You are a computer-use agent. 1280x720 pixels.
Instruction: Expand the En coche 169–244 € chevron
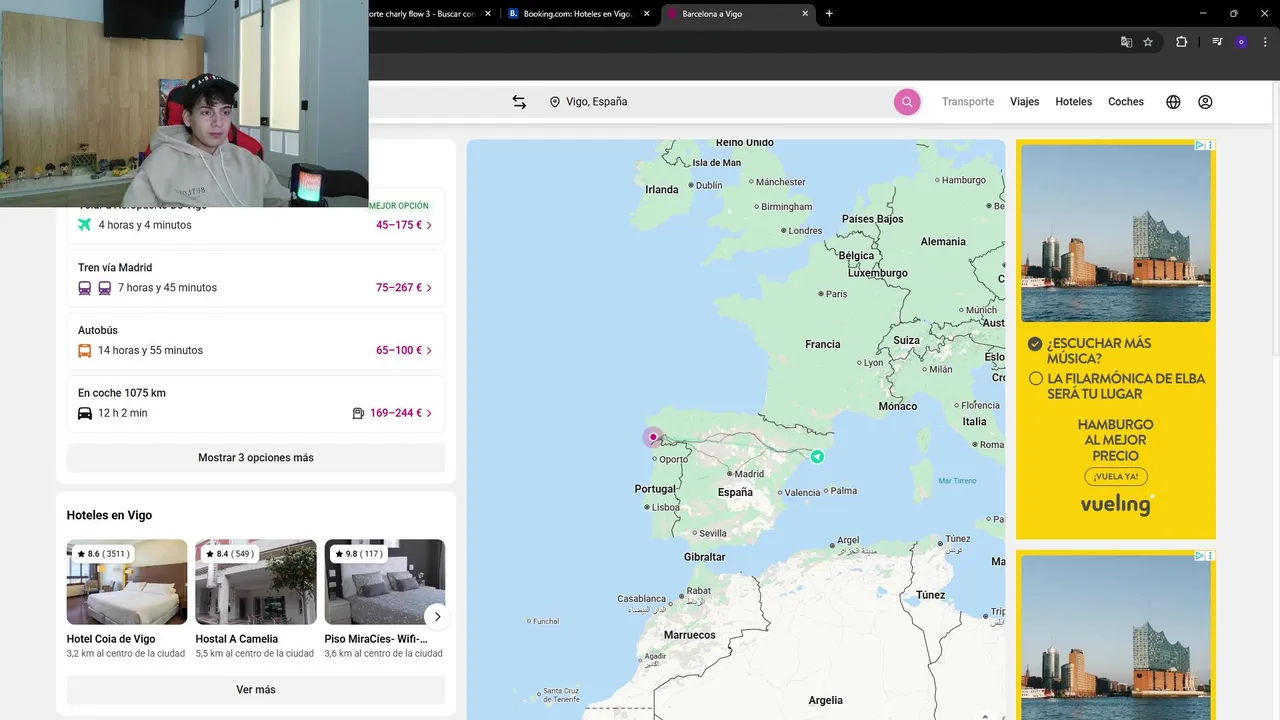(x=429, y=413)
